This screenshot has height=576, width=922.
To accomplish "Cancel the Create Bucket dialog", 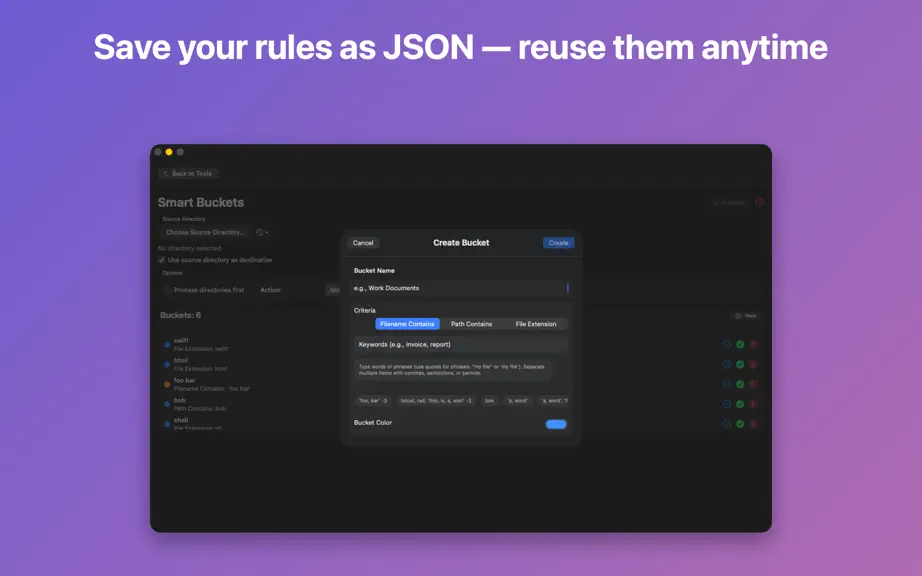I will coord(363,243).
